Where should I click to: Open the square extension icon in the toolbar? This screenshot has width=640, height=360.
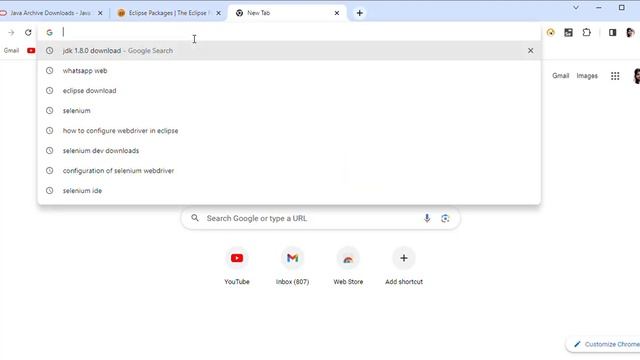click(x=568, y=32)
